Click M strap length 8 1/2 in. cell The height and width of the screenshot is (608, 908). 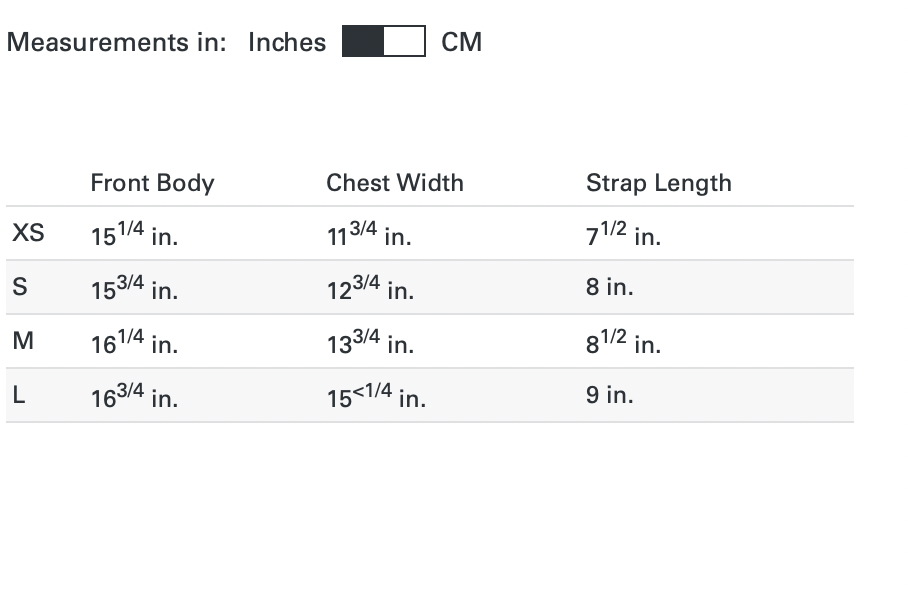[623, 343]
